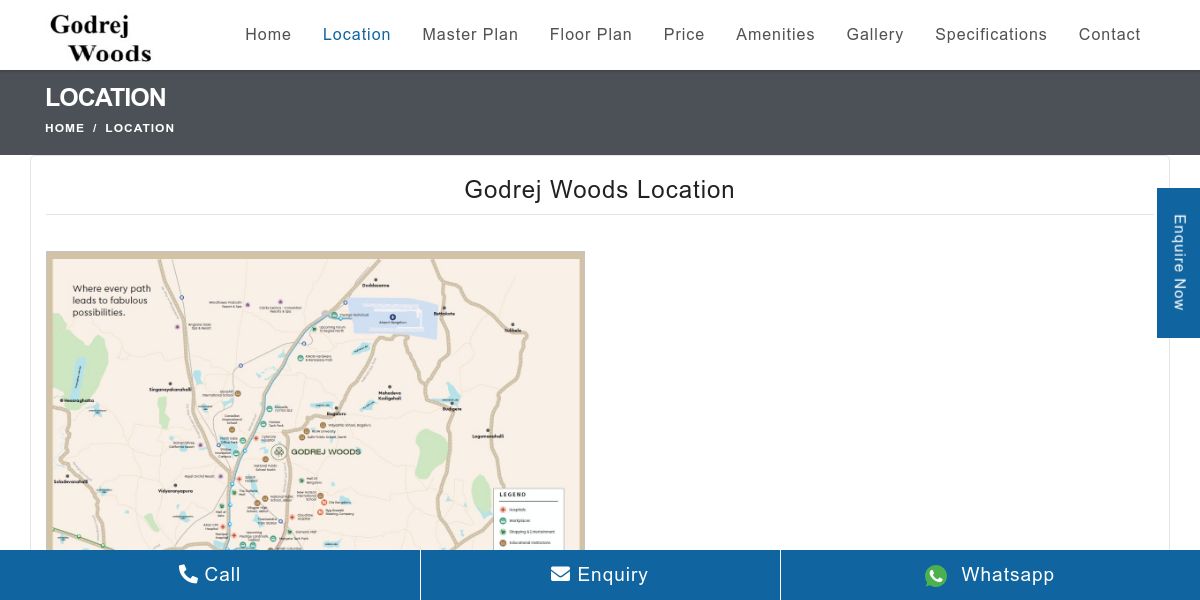This screenshot has width=1200, height=600.
Task: Open the Amenities nav link
Action: (x=775, y=34)
